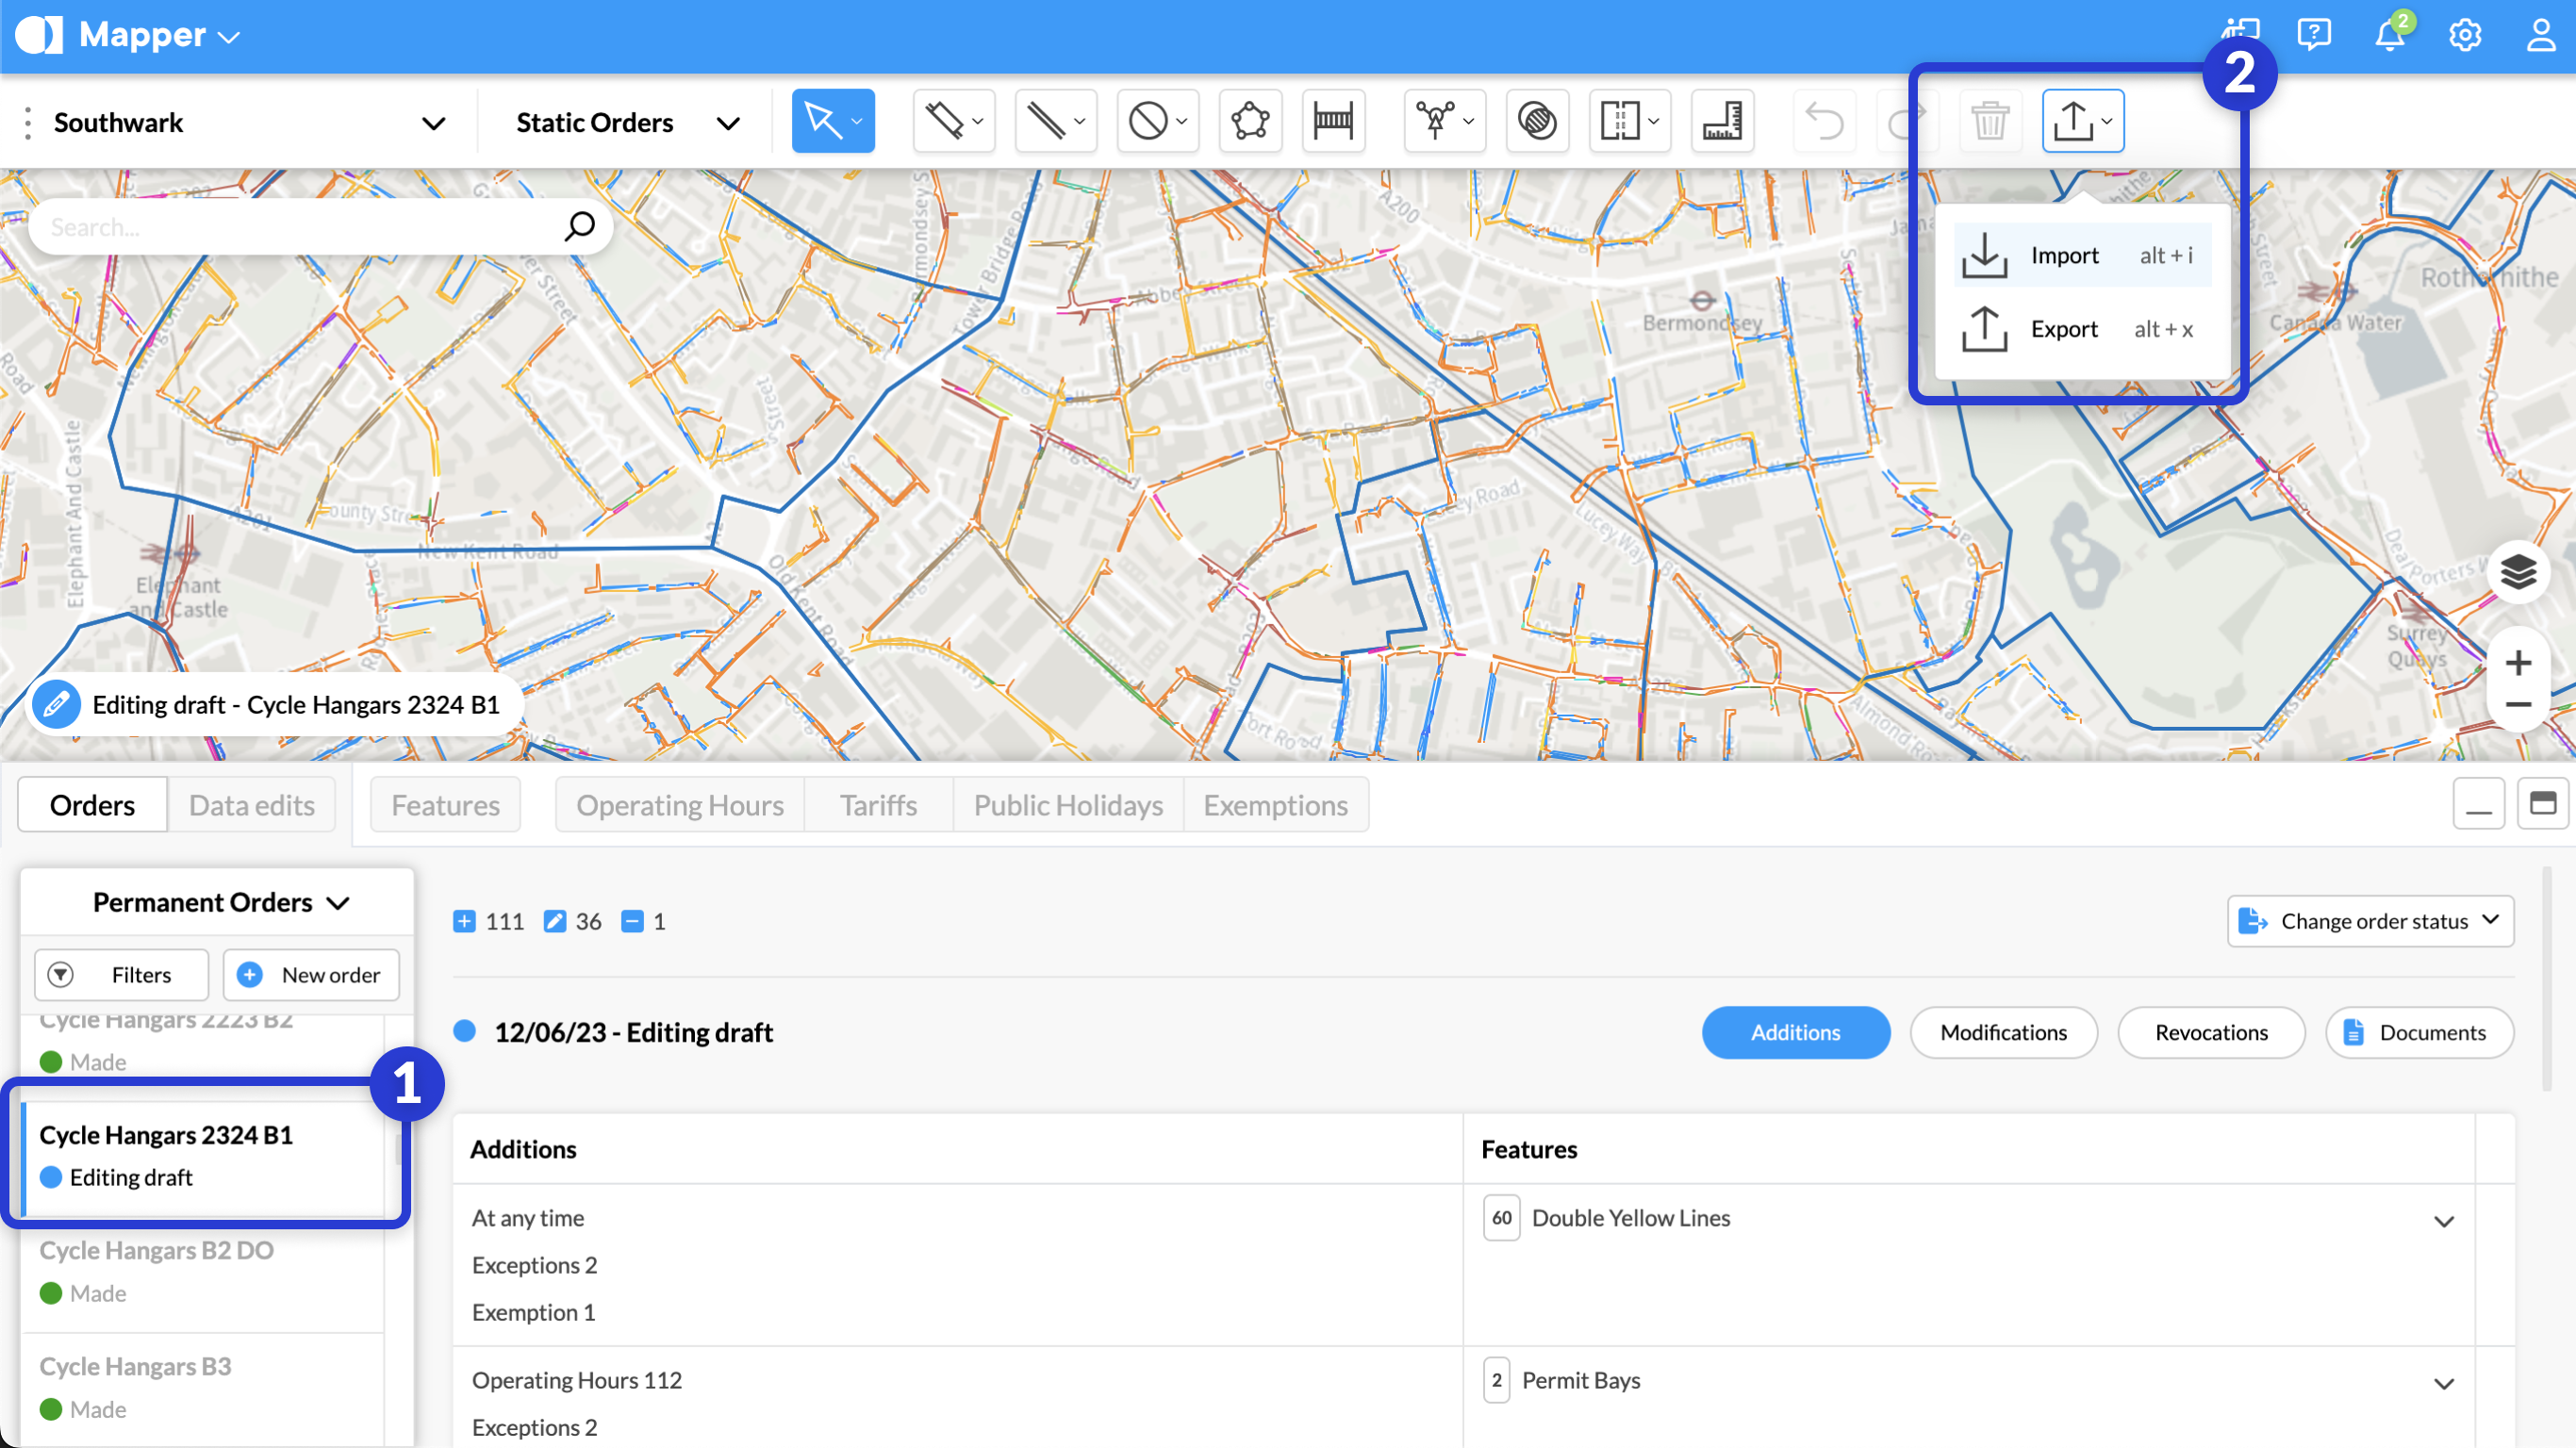Click the undo arrow icon
2576x1448 pixels.
coord(1824,121)
